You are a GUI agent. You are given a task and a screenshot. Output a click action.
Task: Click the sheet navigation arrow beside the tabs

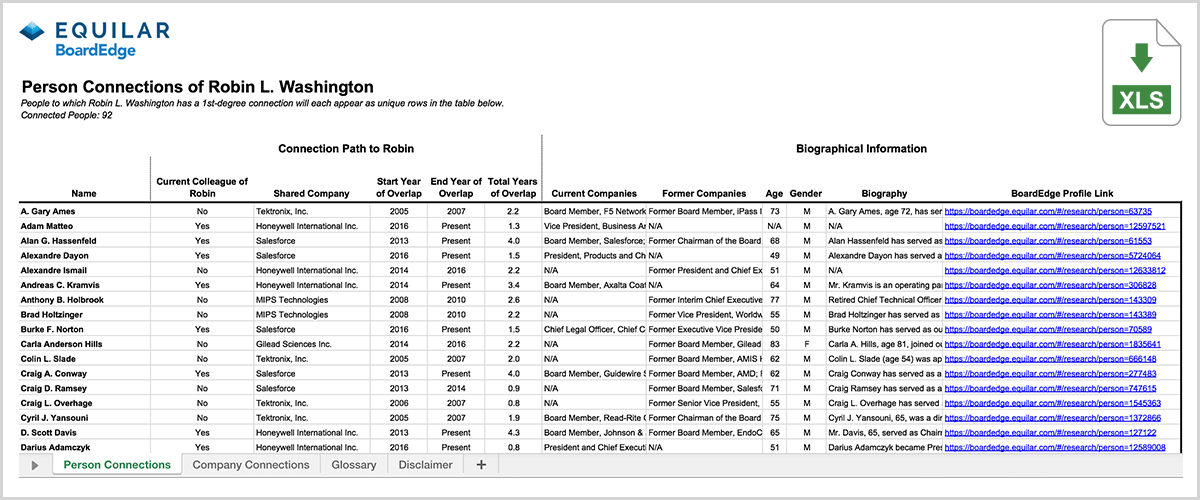pos(35,466)
